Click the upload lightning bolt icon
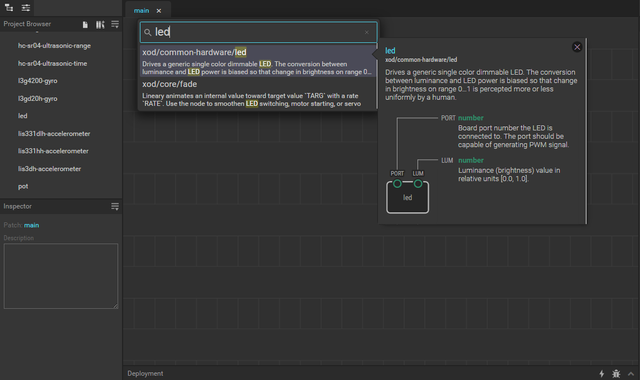 click(601, 373)
